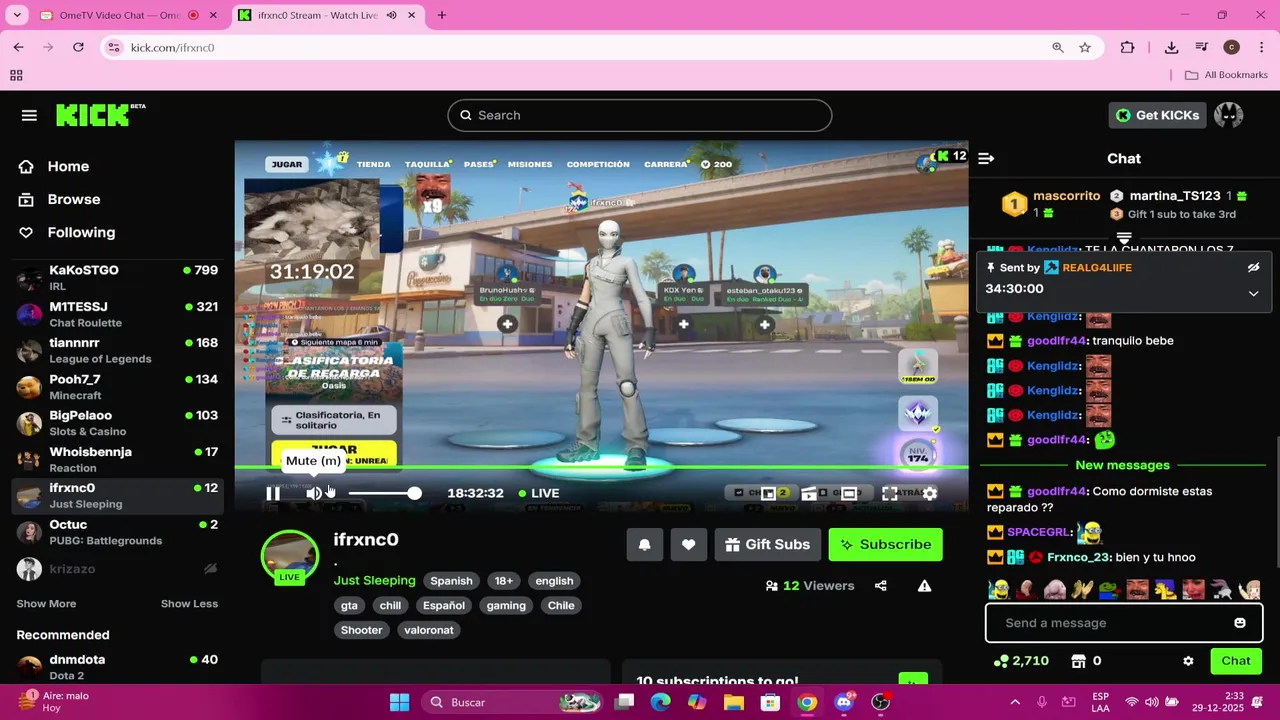Report the stream with warning icon
This screenshot has width=1280, height=720.
point(924,586)
